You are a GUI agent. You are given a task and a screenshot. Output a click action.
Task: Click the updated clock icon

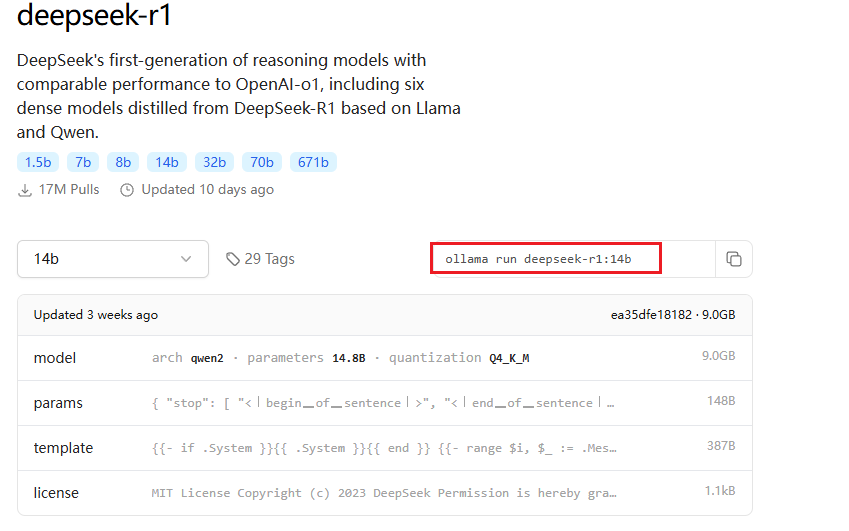[127, 190]
